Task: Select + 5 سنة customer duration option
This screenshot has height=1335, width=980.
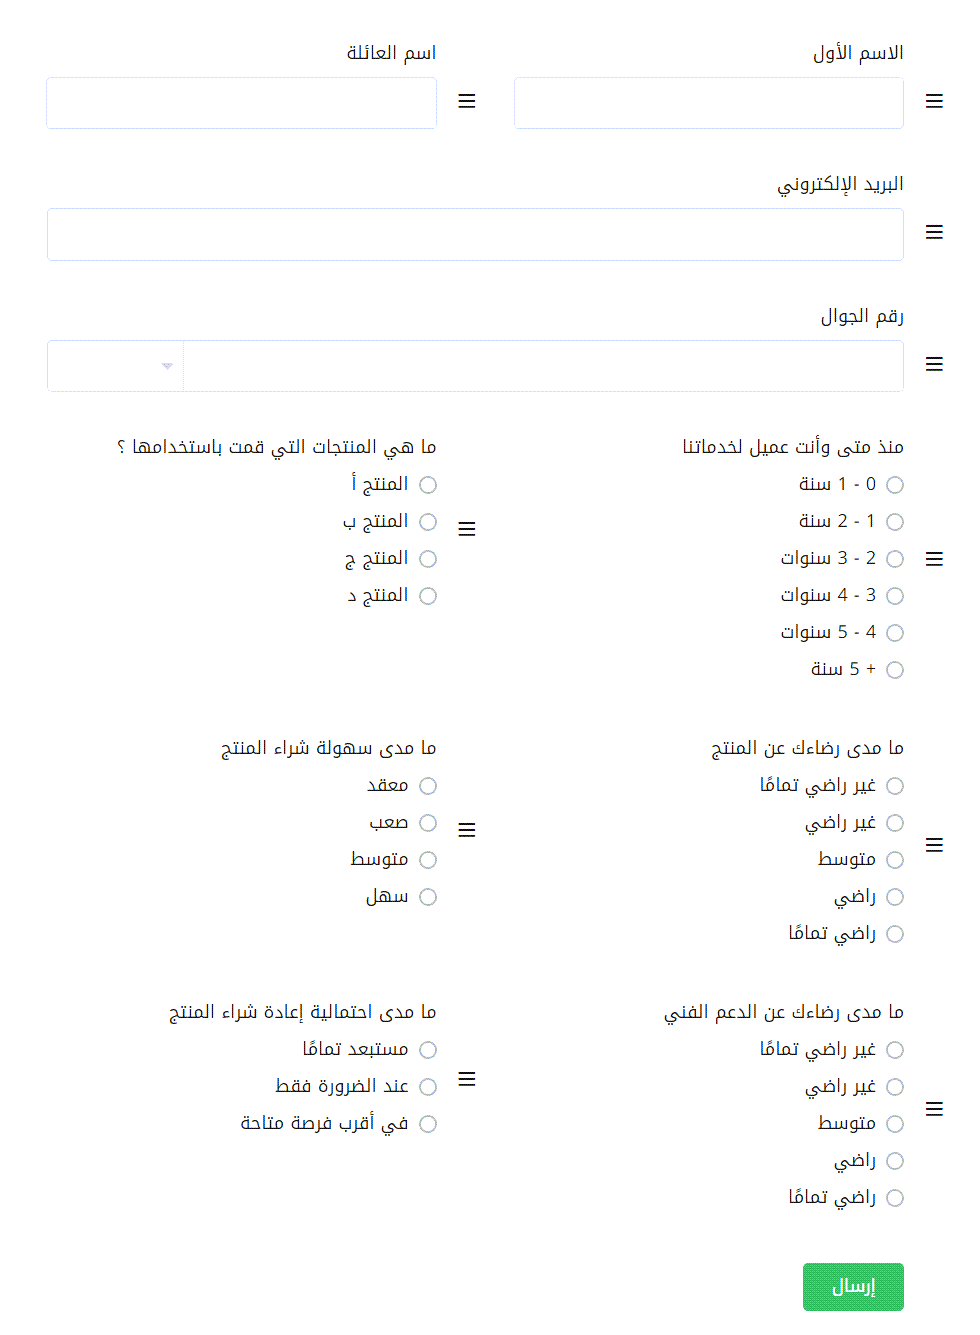Action: 895,670
